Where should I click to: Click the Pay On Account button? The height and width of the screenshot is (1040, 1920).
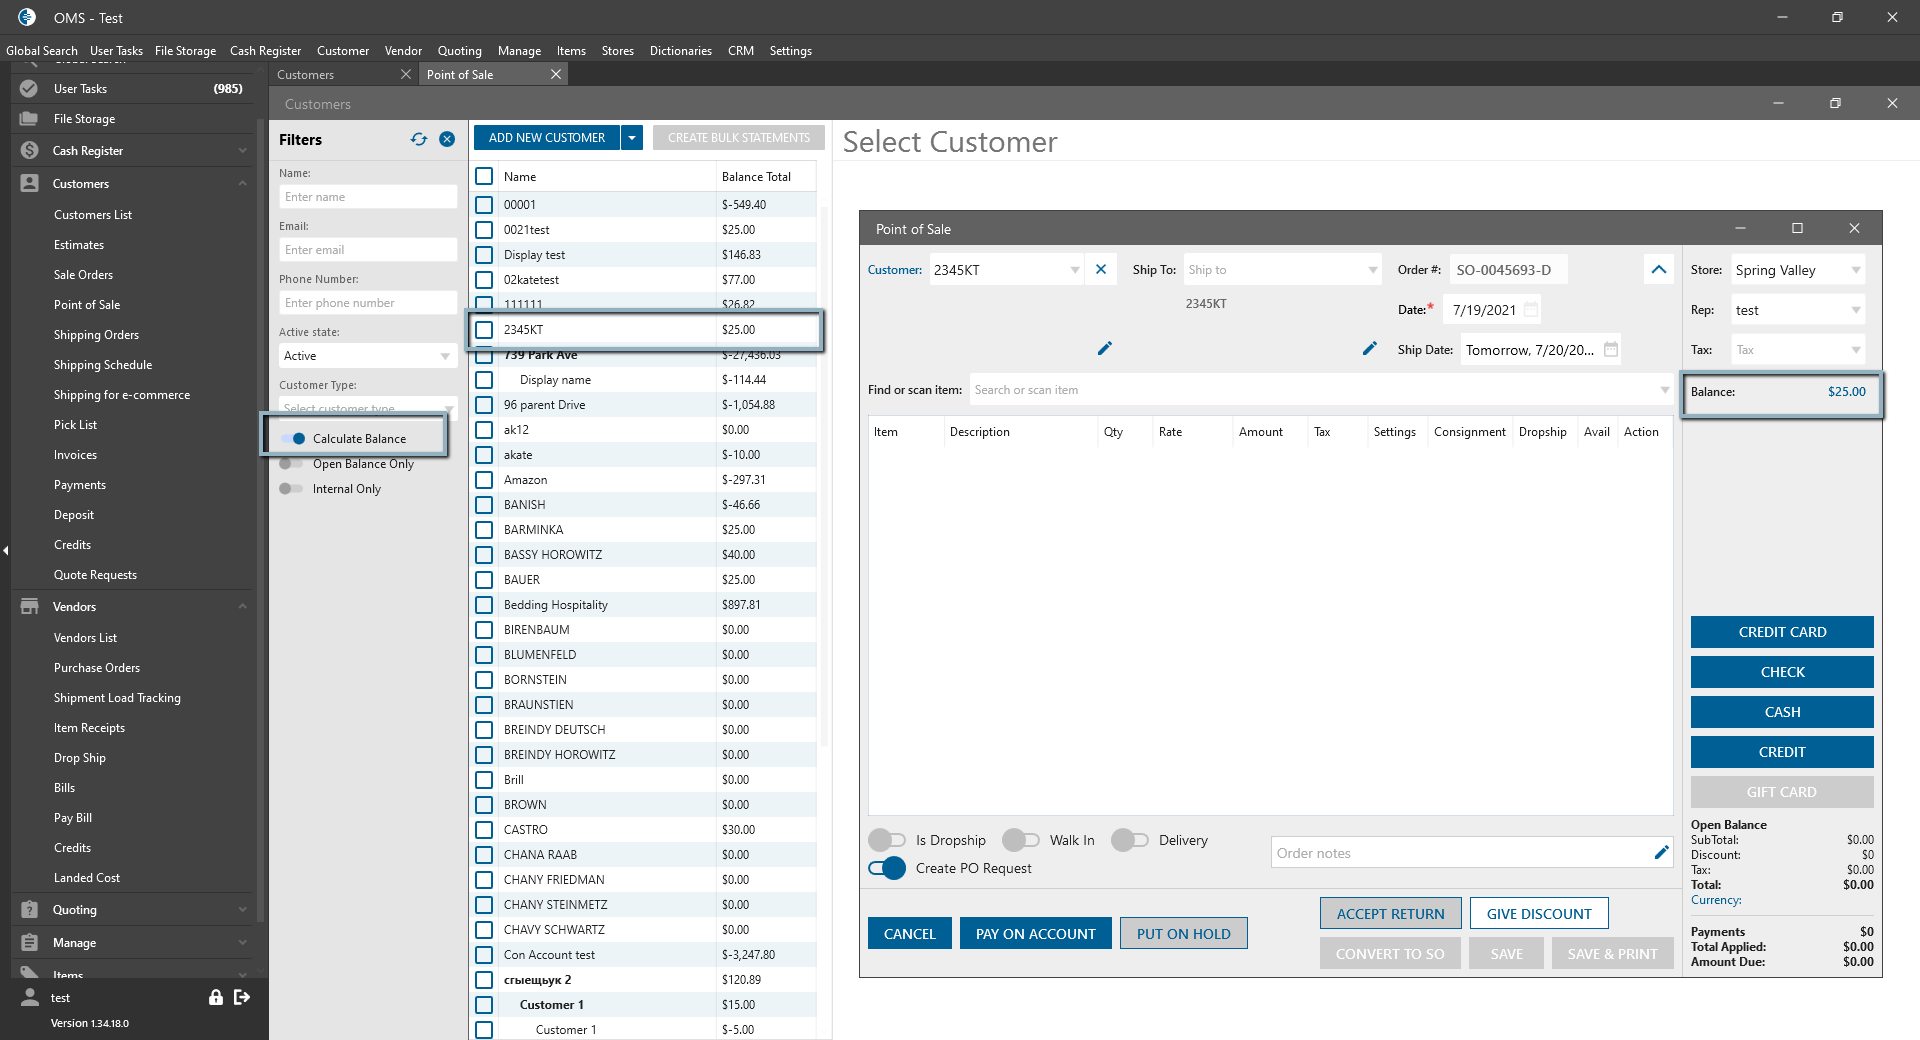[x=1035, y=934]
